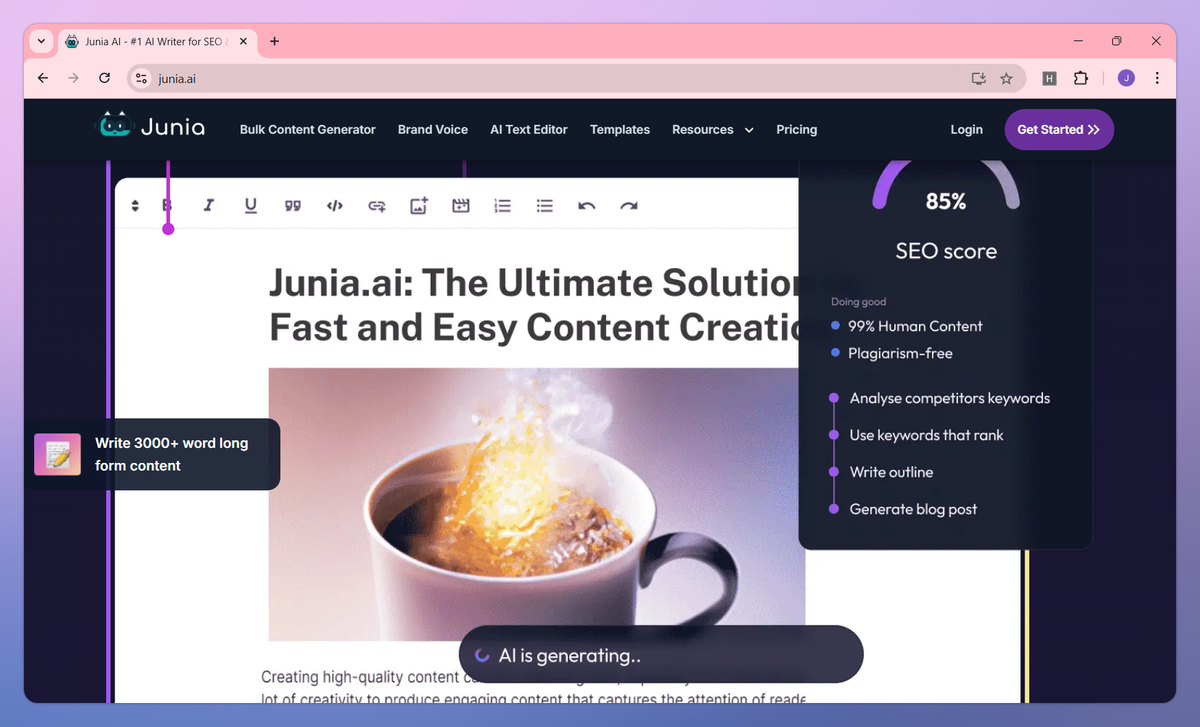Open the H browser extension

[x=1049, y=78]
